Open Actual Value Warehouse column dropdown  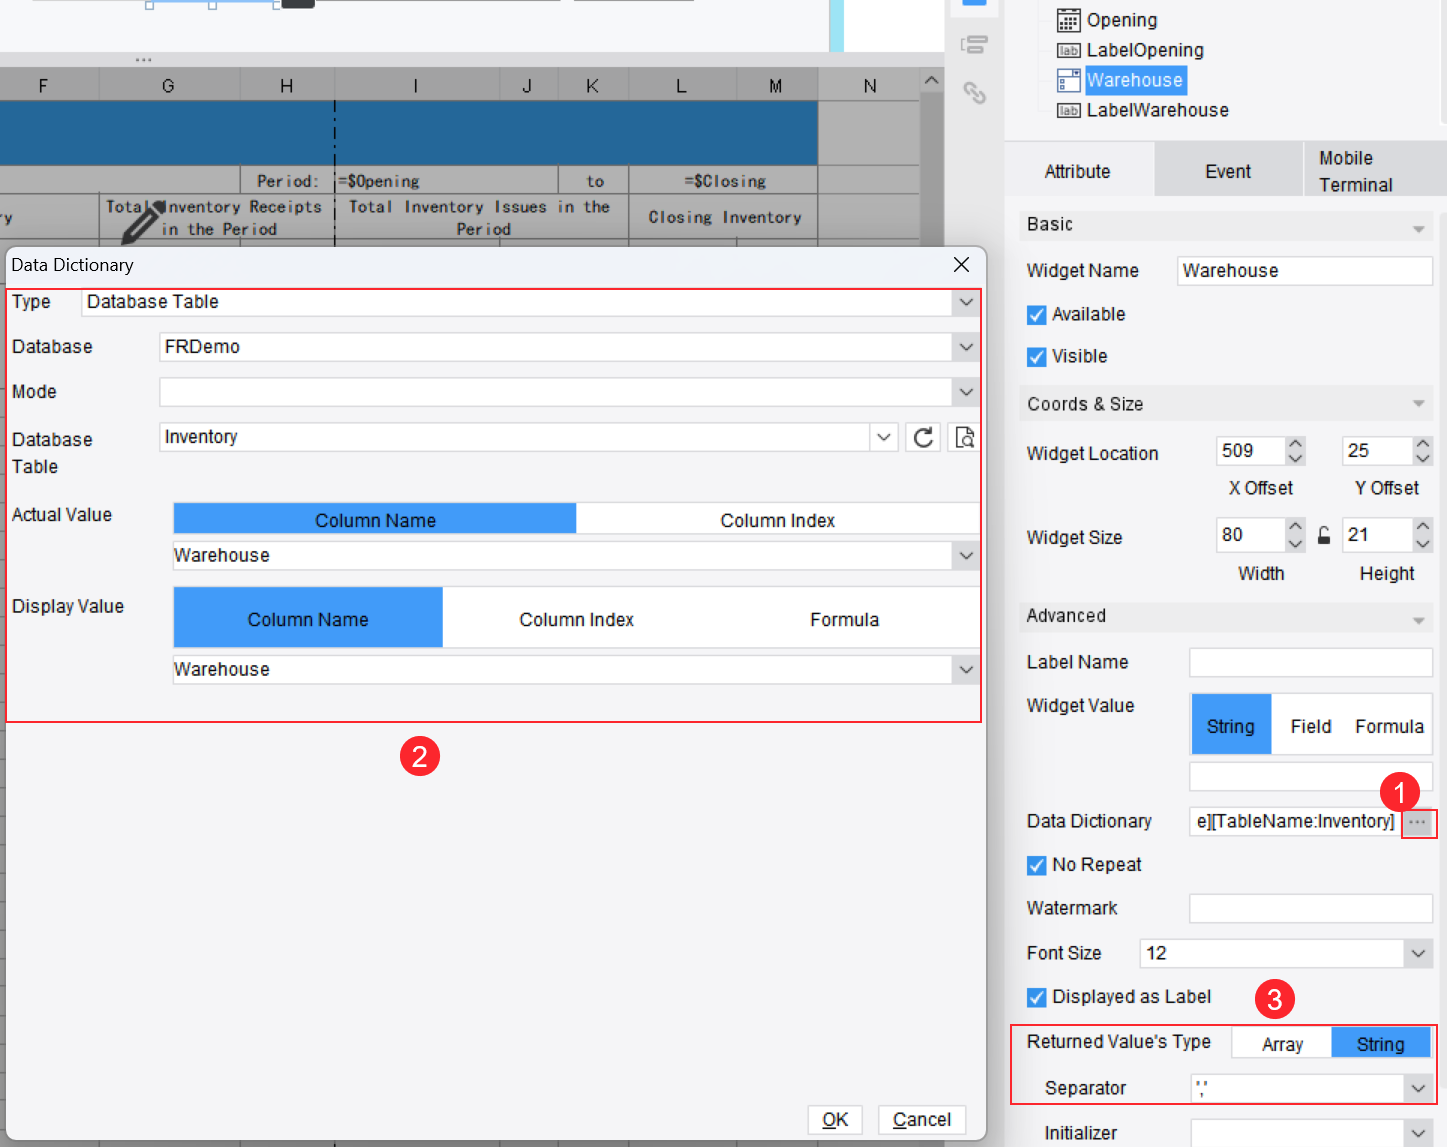point(965,556)
